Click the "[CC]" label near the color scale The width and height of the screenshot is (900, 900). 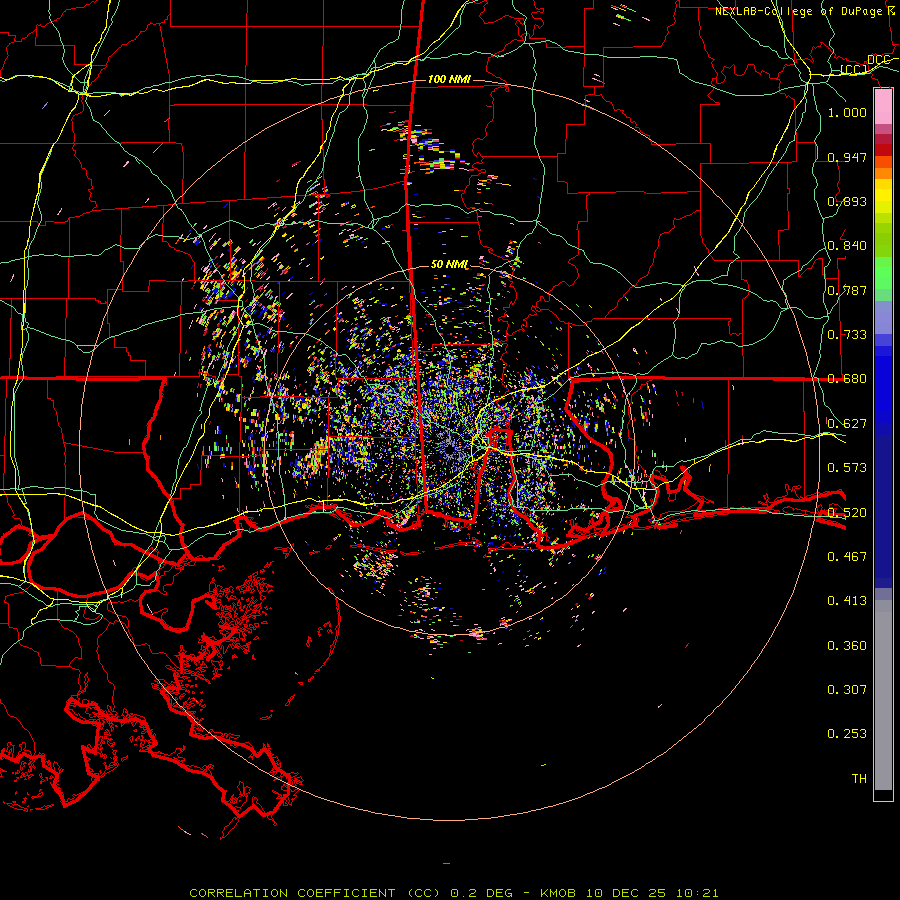click(854, 69)
